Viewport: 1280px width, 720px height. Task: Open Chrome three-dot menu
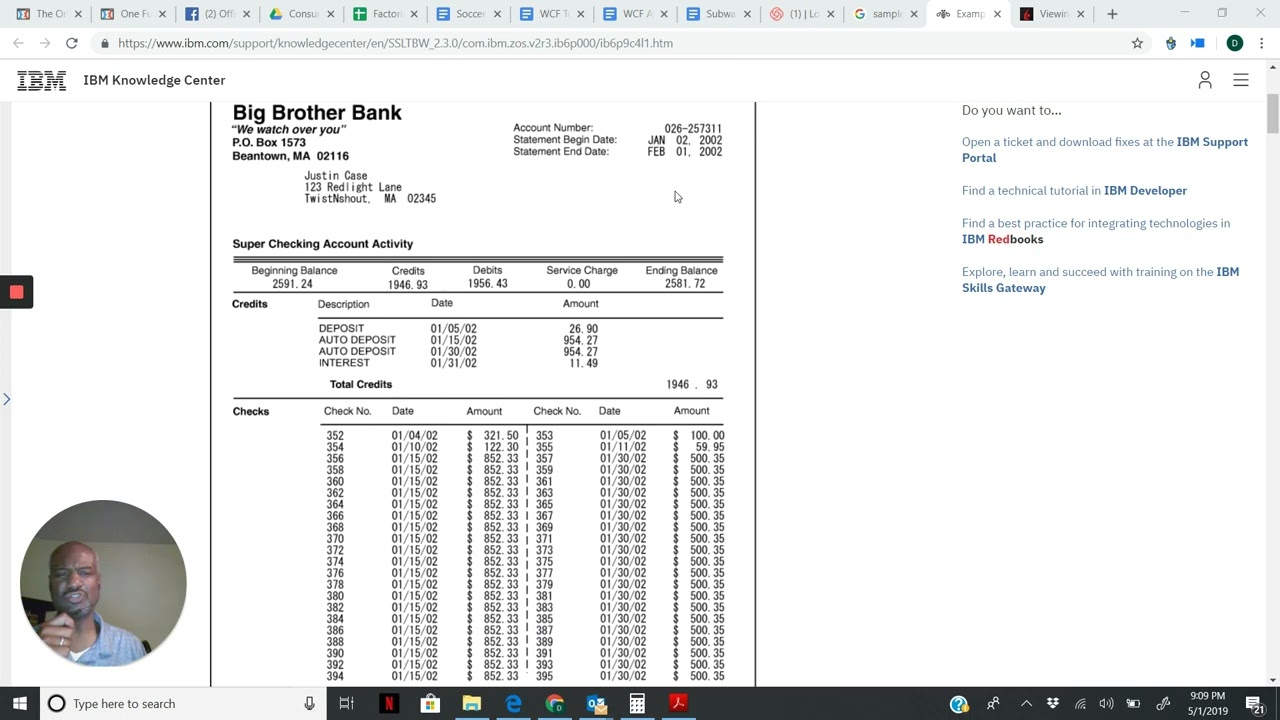[x=1262, y=43]
